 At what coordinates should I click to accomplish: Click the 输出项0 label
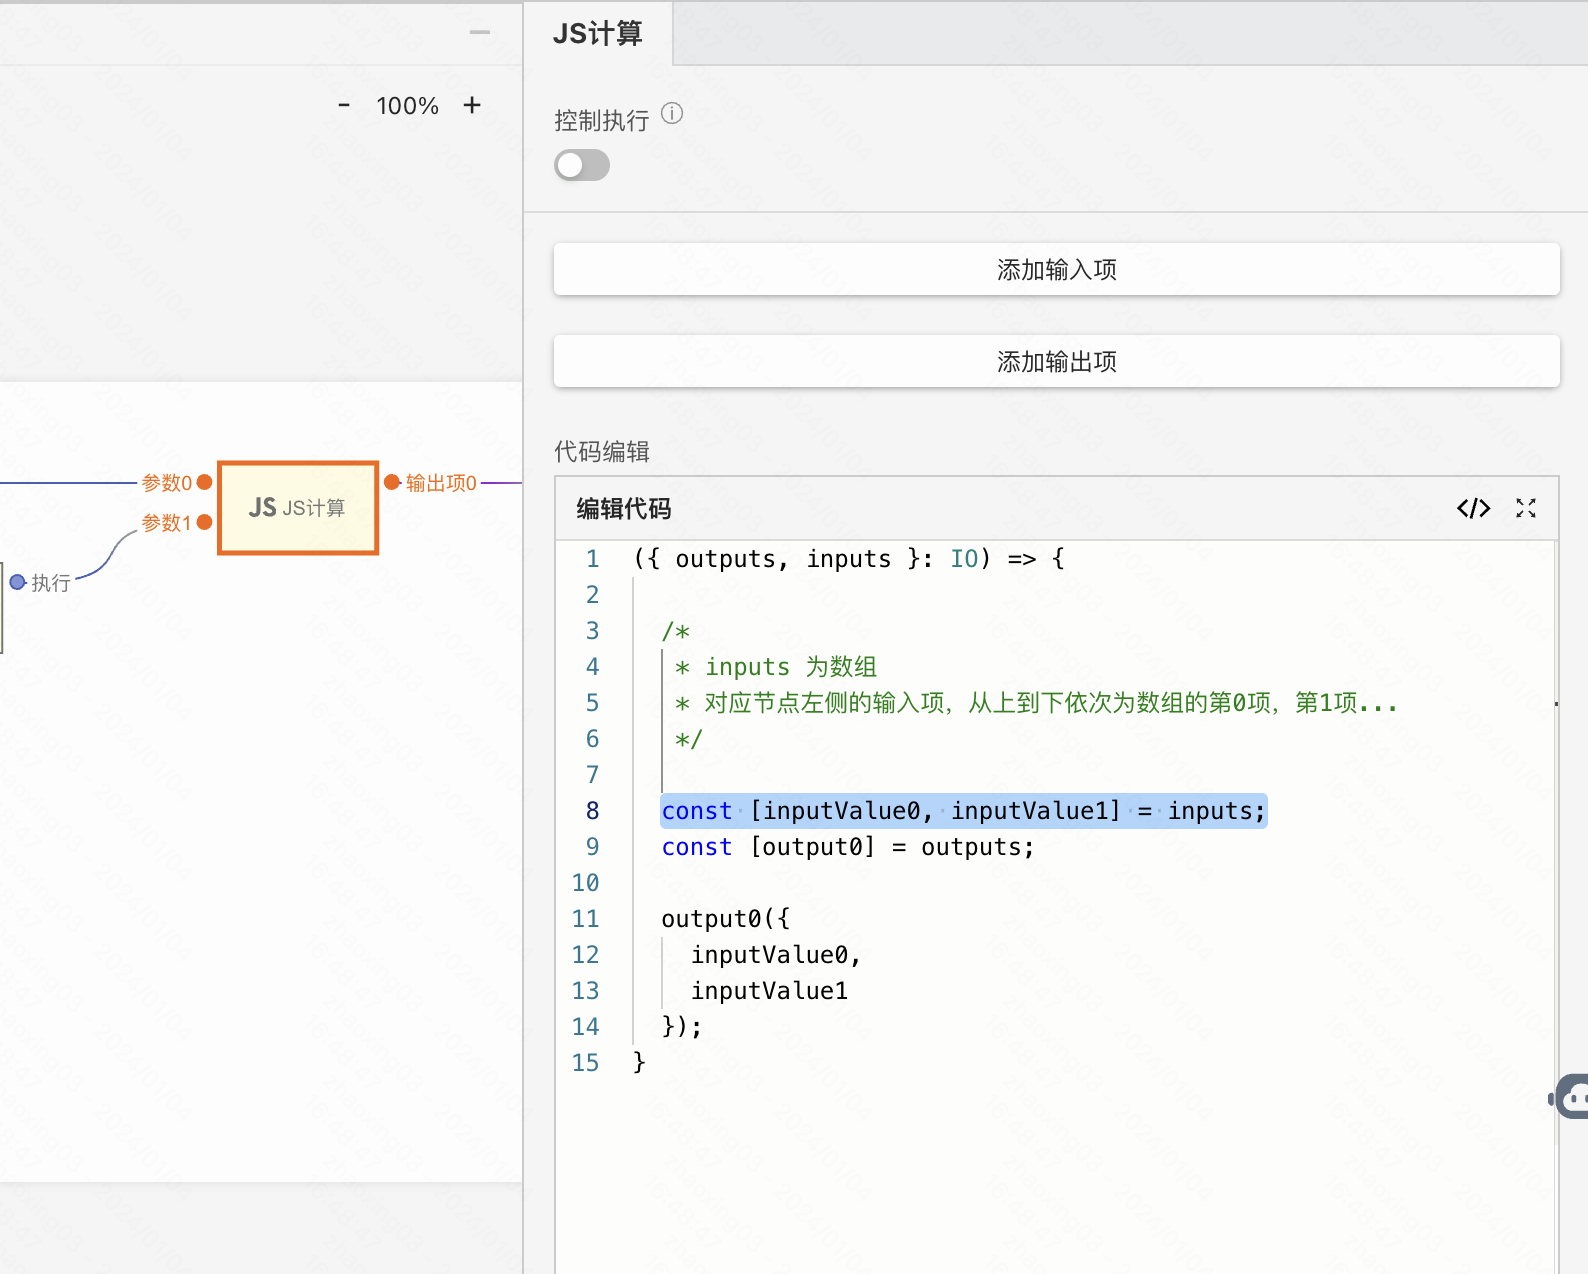coord(441,483)
